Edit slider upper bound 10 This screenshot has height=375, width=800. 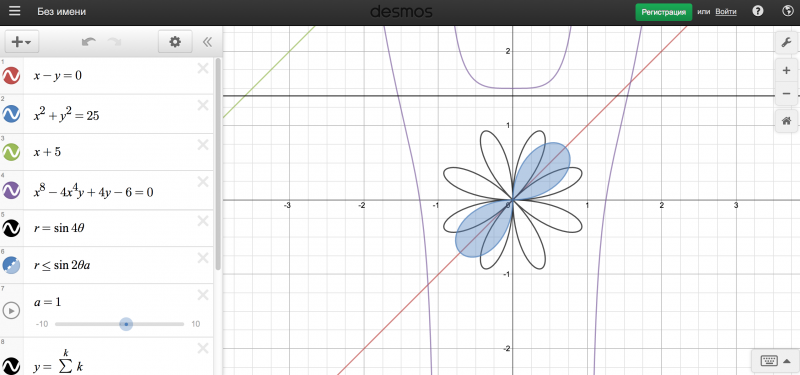195,324
